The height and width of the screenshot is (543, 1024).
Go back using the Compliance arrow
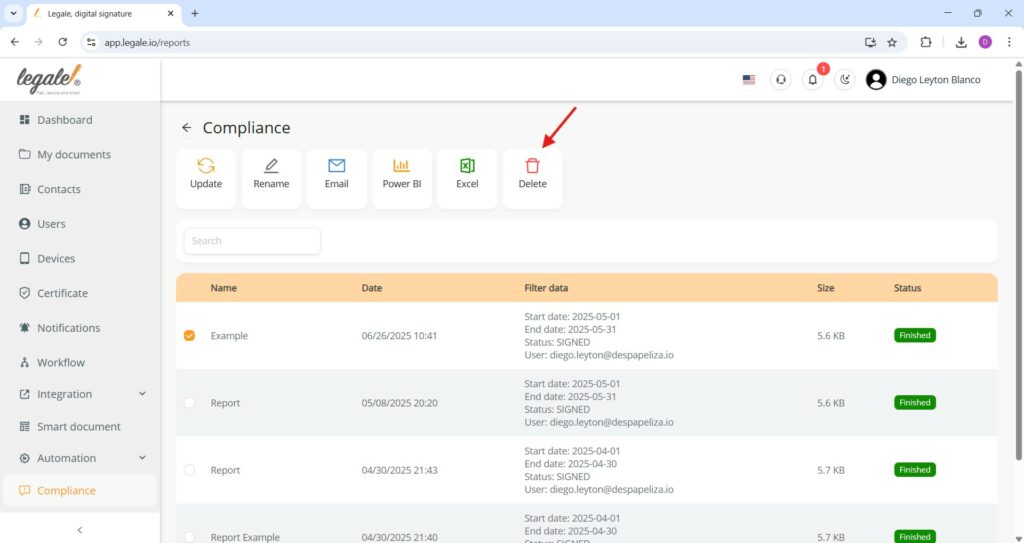(187, 127)
